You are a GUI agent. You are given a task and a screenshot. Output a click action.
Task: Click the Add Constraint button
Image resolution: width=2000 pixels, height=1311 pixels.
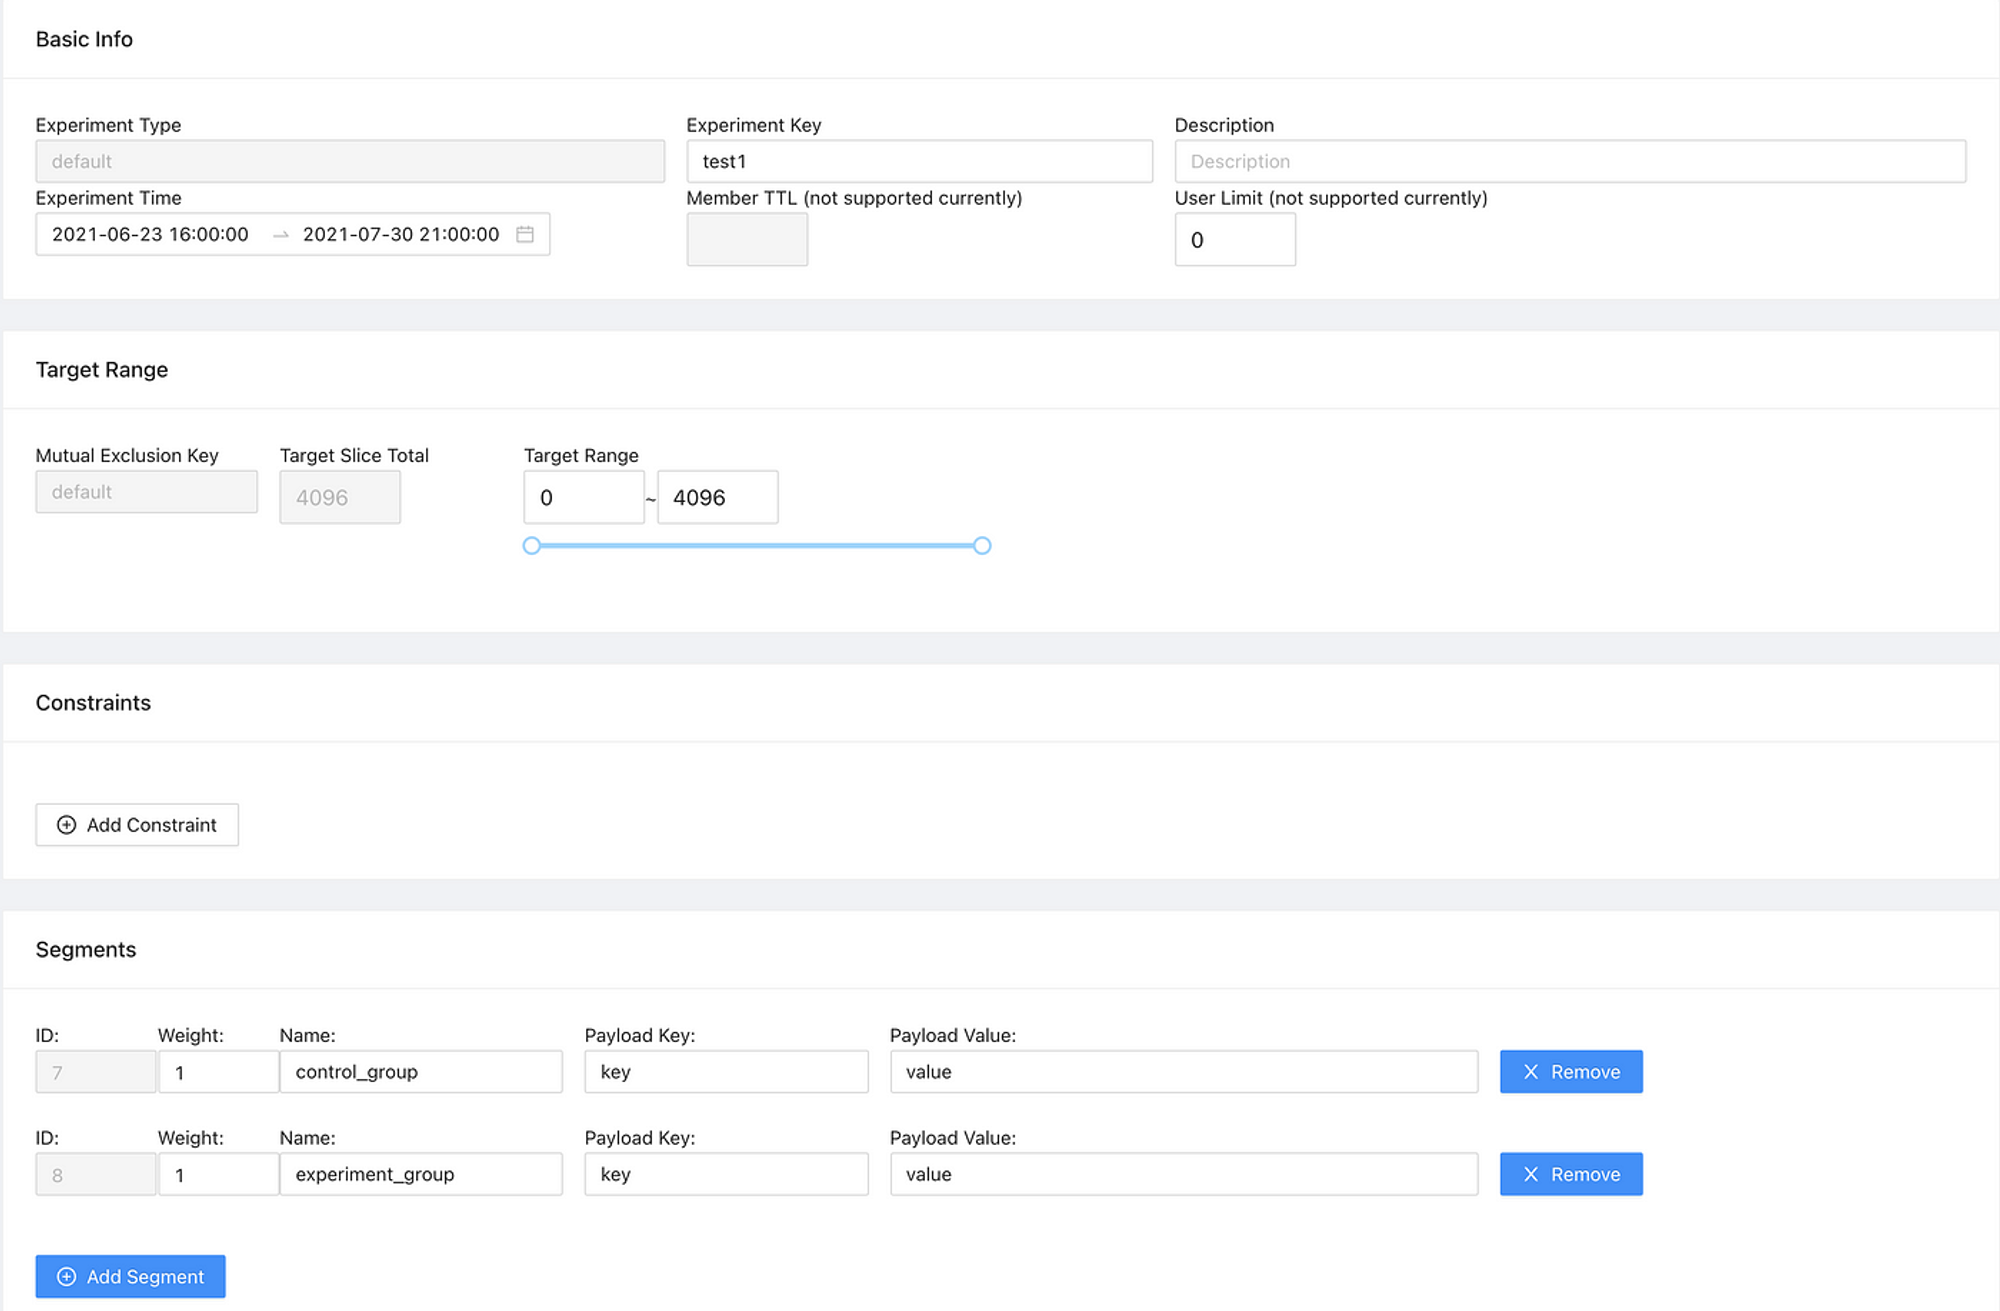pos(137,825)
